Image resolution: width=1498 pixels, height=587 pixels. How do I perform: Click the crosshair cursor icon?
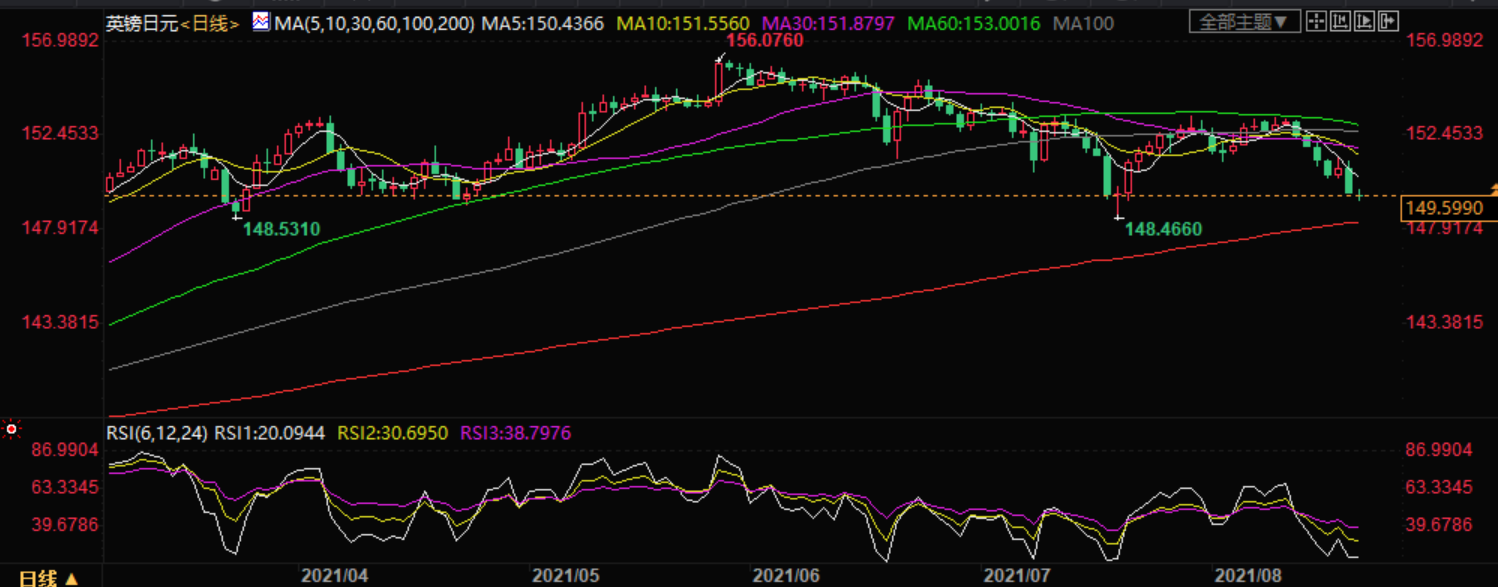point(1317,21)
